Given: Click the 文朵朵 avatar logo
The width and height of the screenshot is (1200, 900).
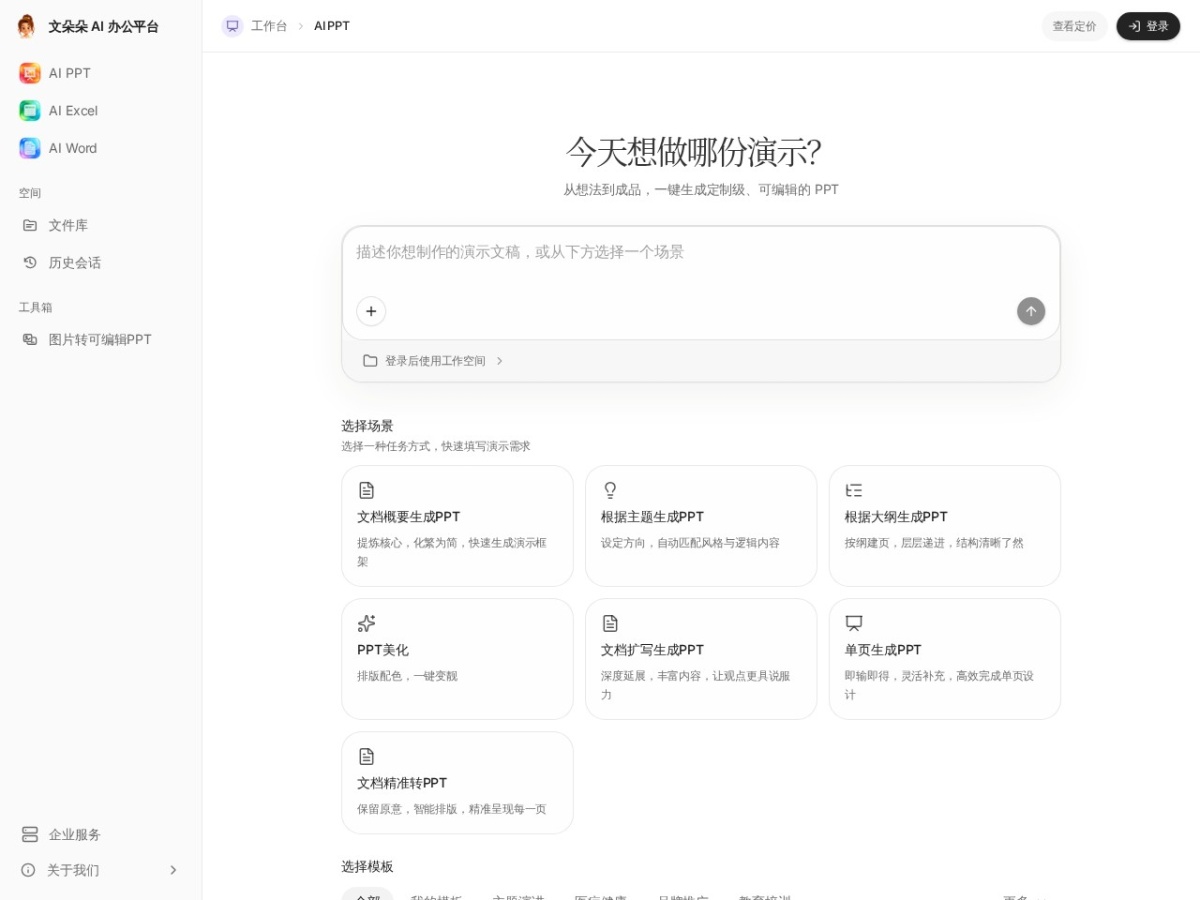Looking at the screenshot, I should tap(26, 26).
